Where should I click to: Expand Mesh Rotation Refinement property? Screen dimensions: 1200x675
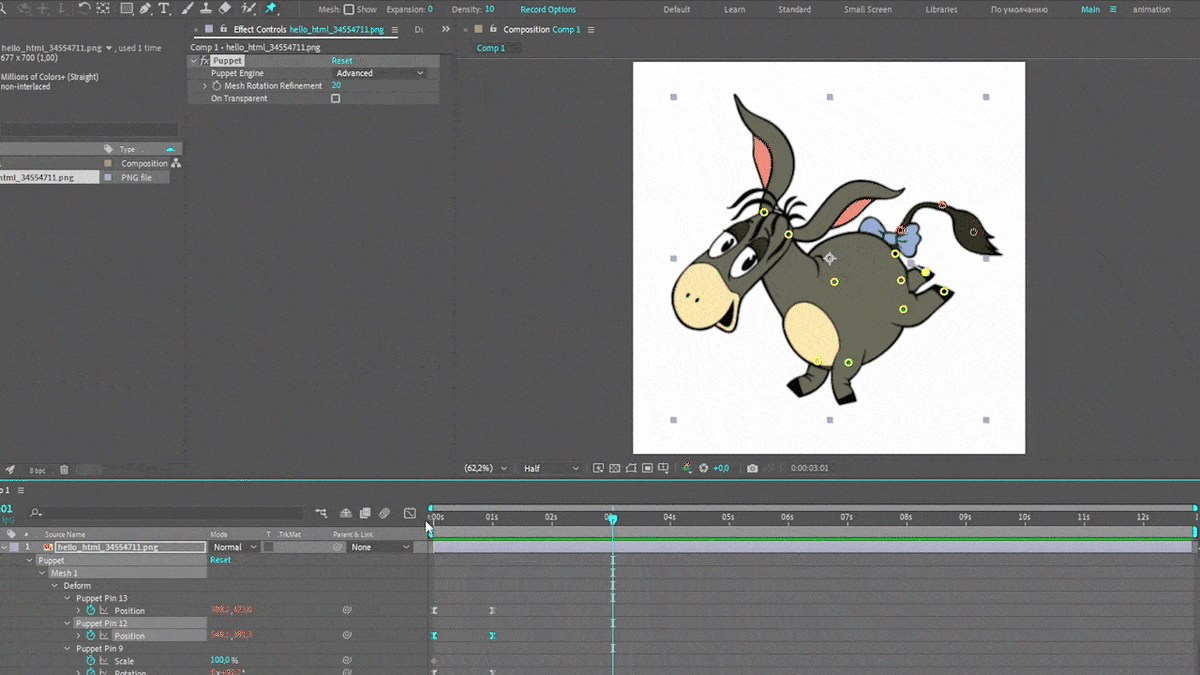(x=205, y=86)
